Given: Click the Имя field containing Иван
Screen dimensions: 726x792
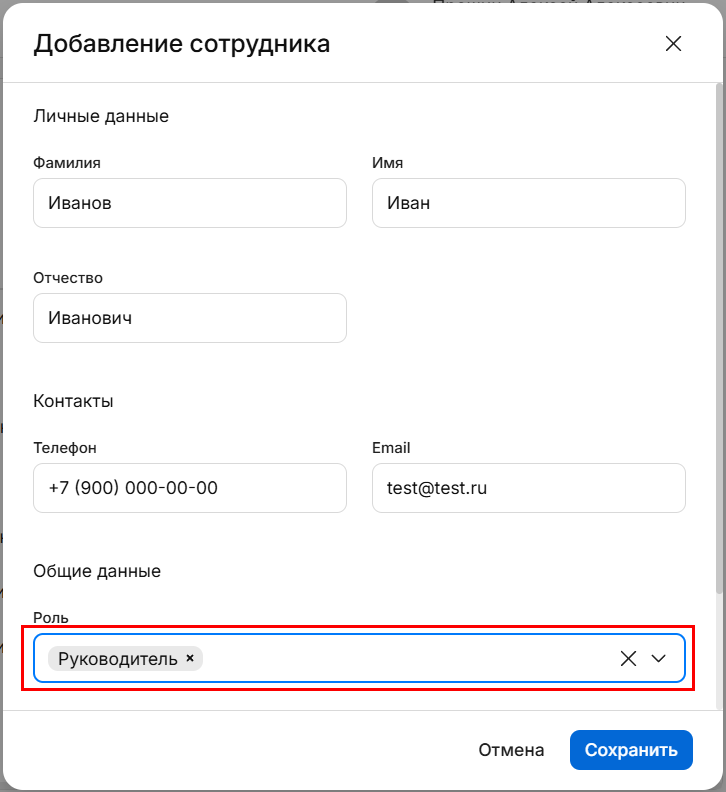Looking at the screenshot, I should pos(528,203).
